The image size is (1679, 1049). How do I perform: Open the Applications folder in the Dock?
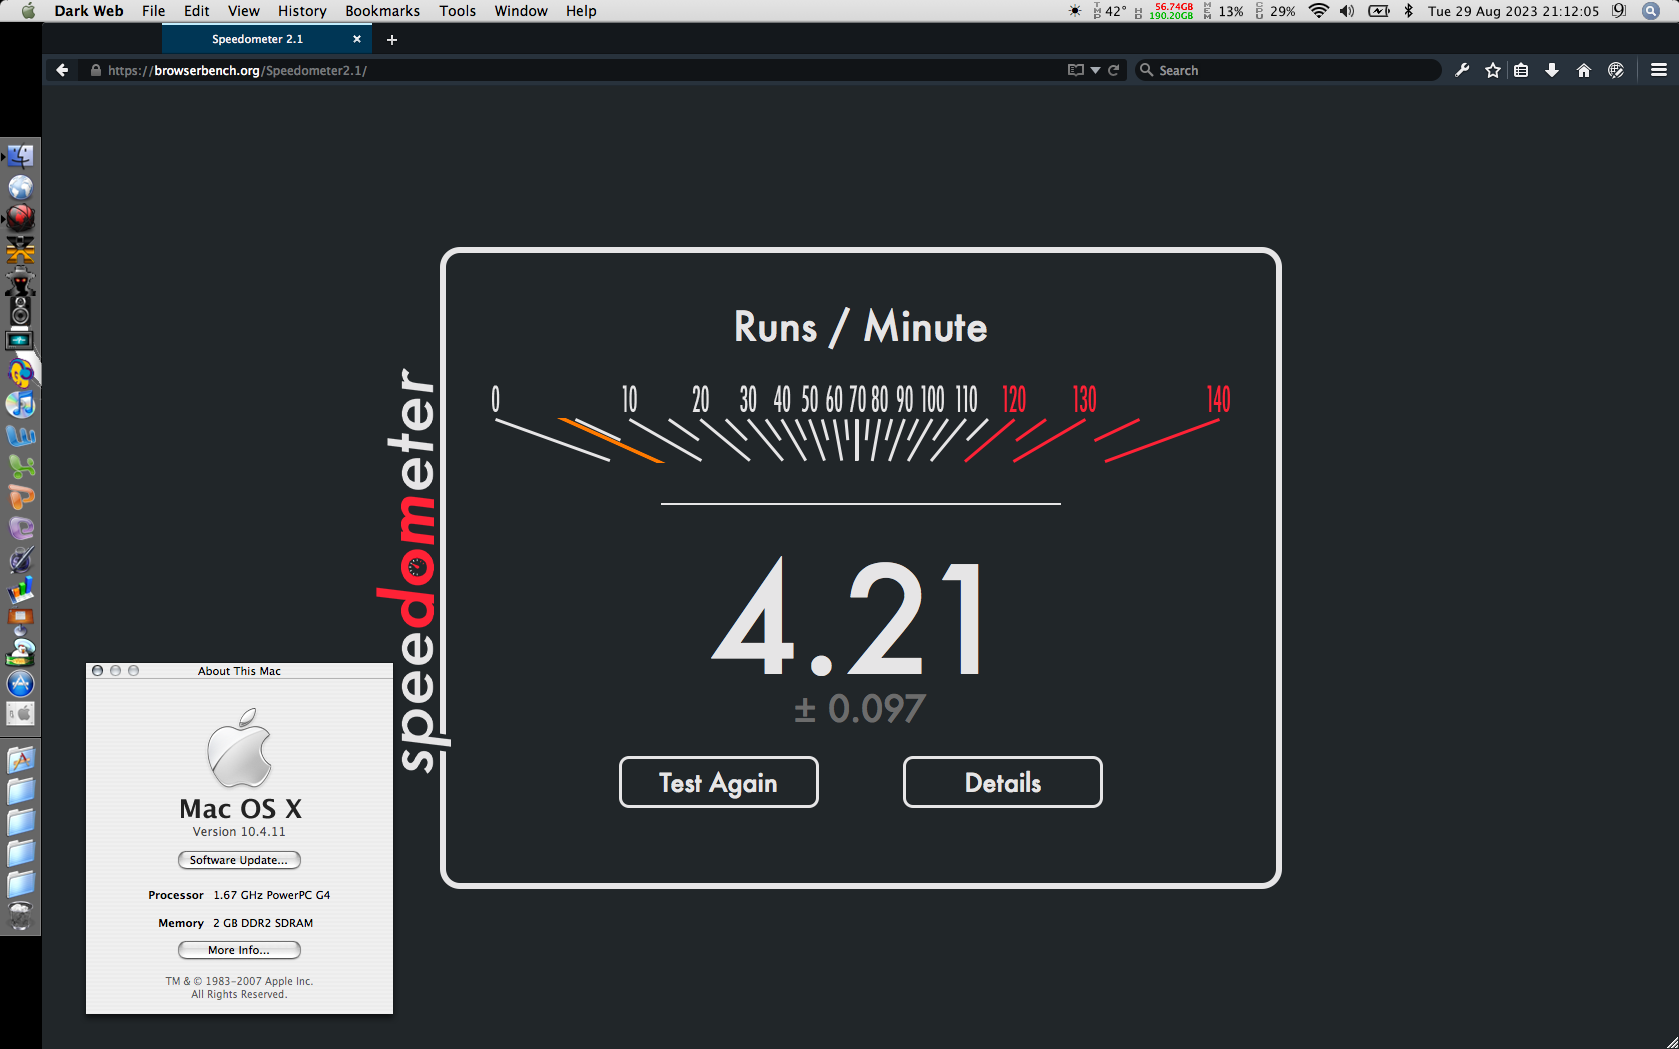click(20, 760)
